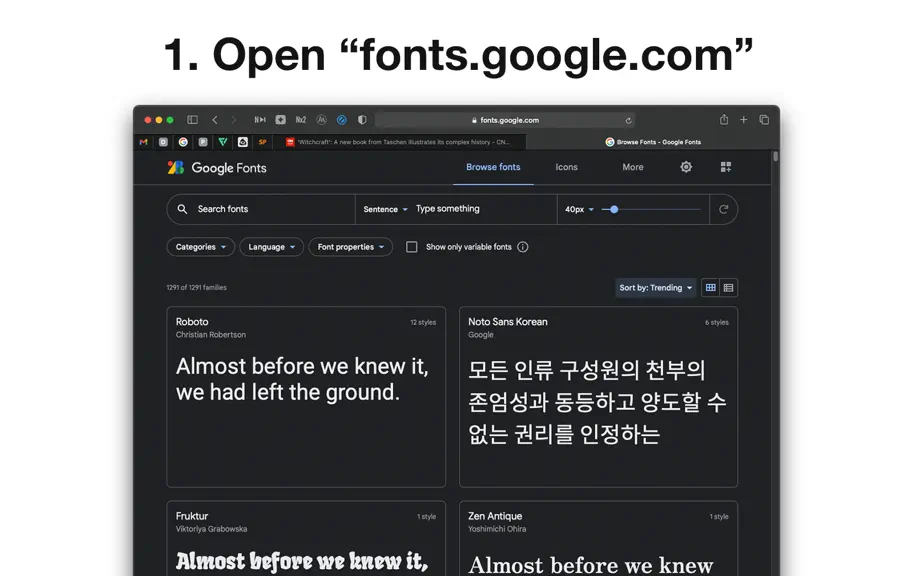Click variable fonts info icon

[523, 247]
